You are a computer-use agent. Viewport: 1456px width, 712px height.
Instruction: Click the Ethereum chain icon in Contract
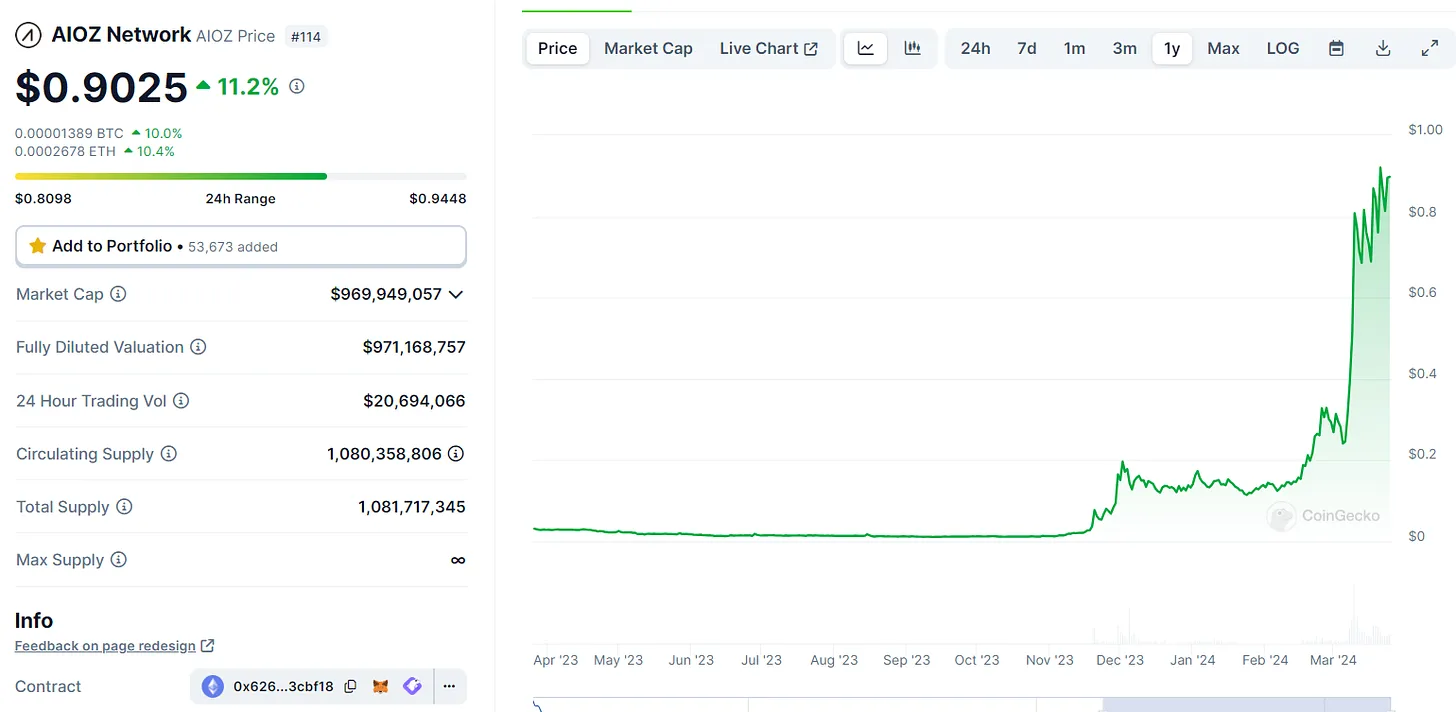tap(213, 686)
